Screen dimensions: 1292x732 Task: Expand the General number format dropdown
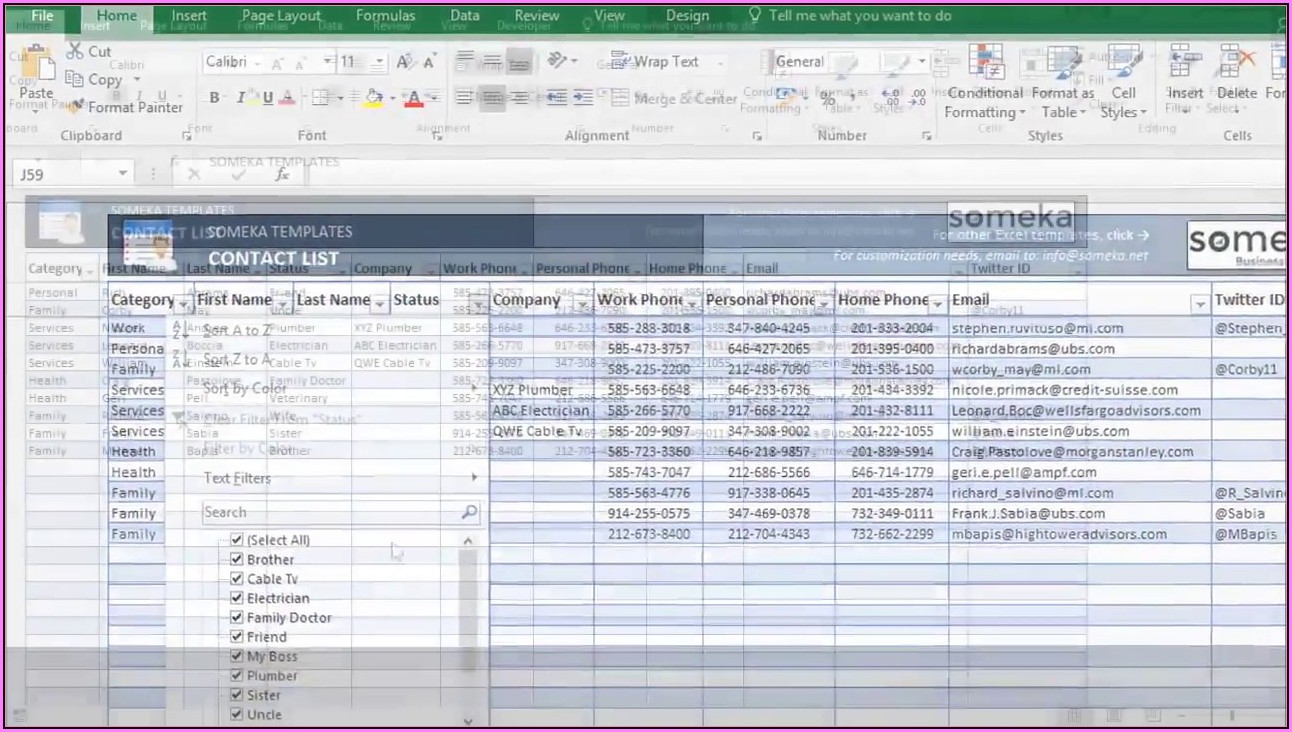(x=921, y=62)
